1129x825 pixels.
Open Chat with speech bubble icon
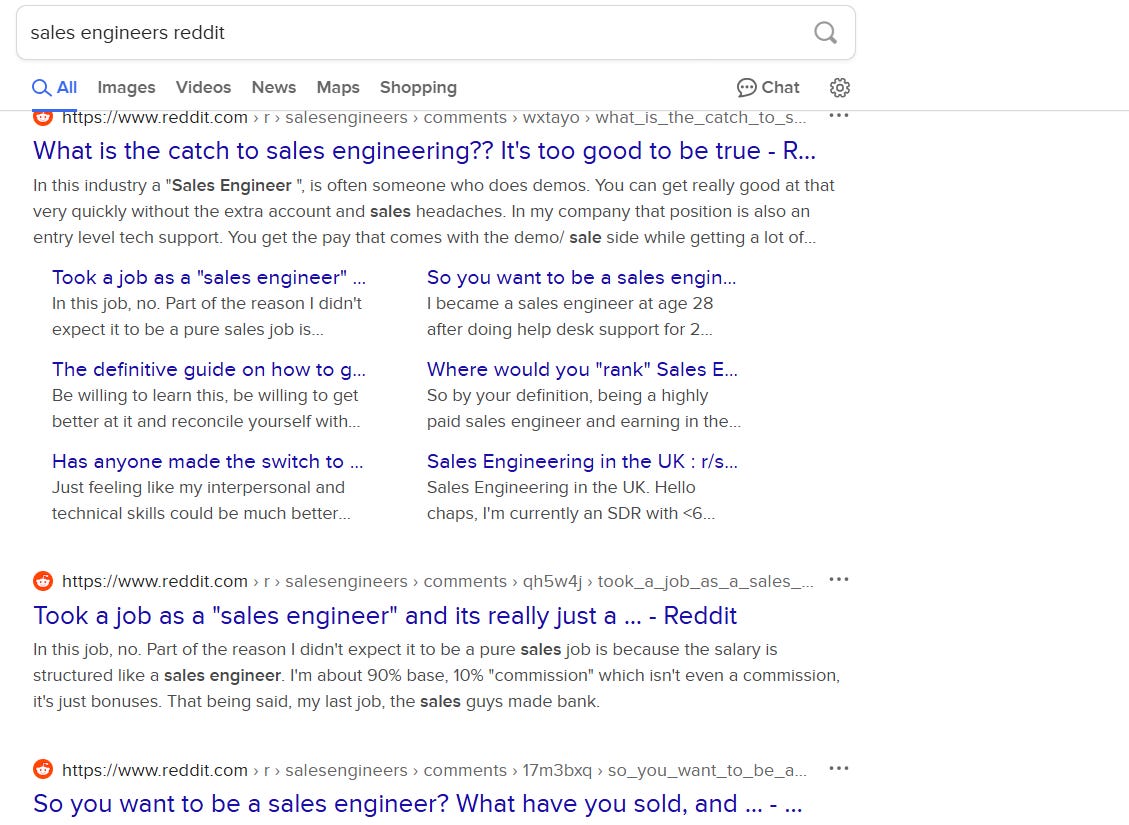coord(768,88)
